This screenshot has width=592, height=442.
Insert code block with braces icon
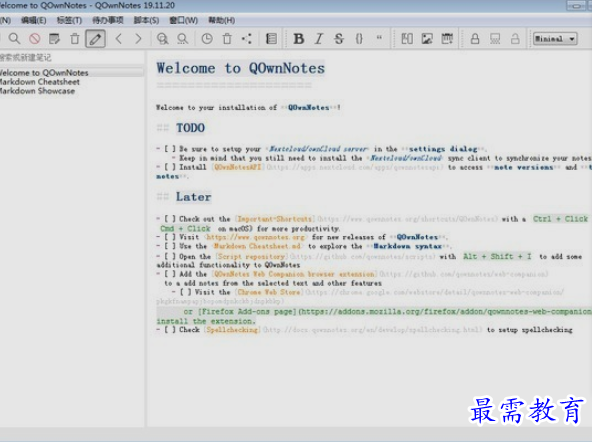pos(359,39)
